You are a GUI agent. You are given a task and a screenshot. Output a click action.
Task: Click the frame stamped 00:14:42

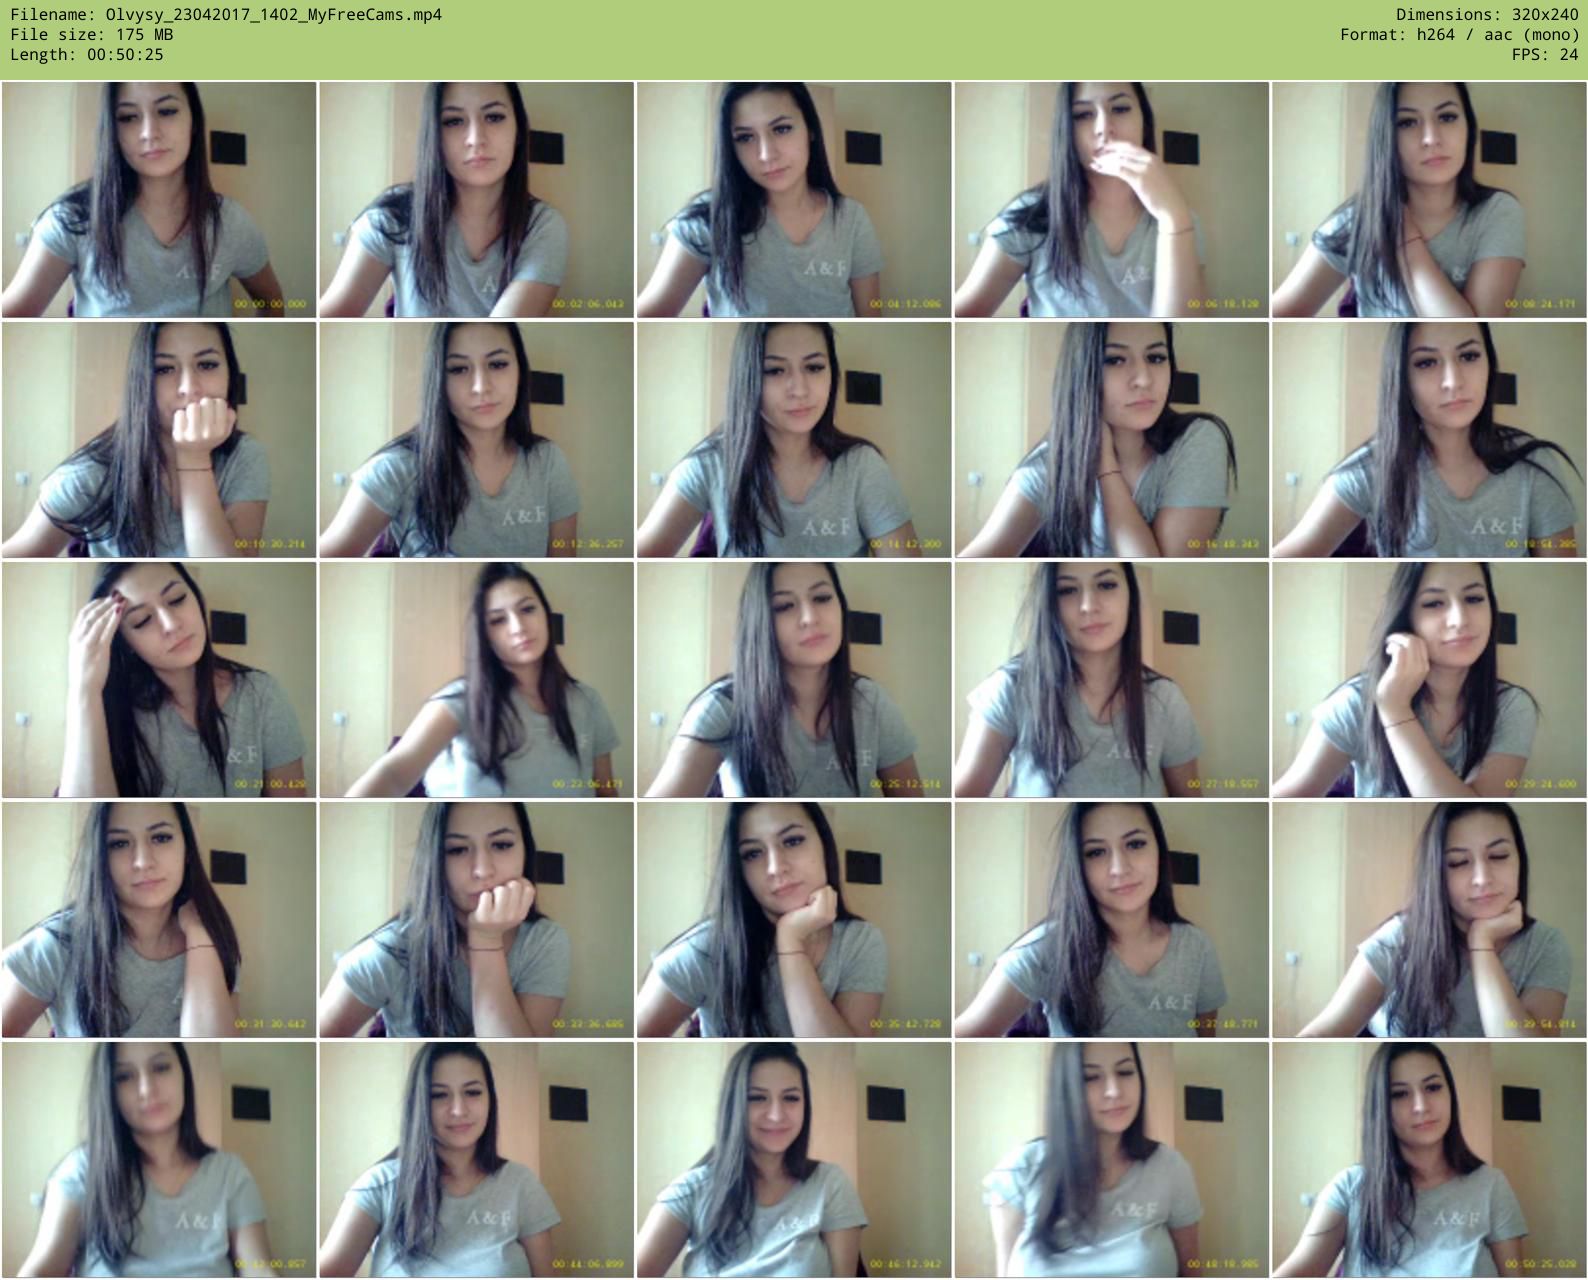pos(794,440)
